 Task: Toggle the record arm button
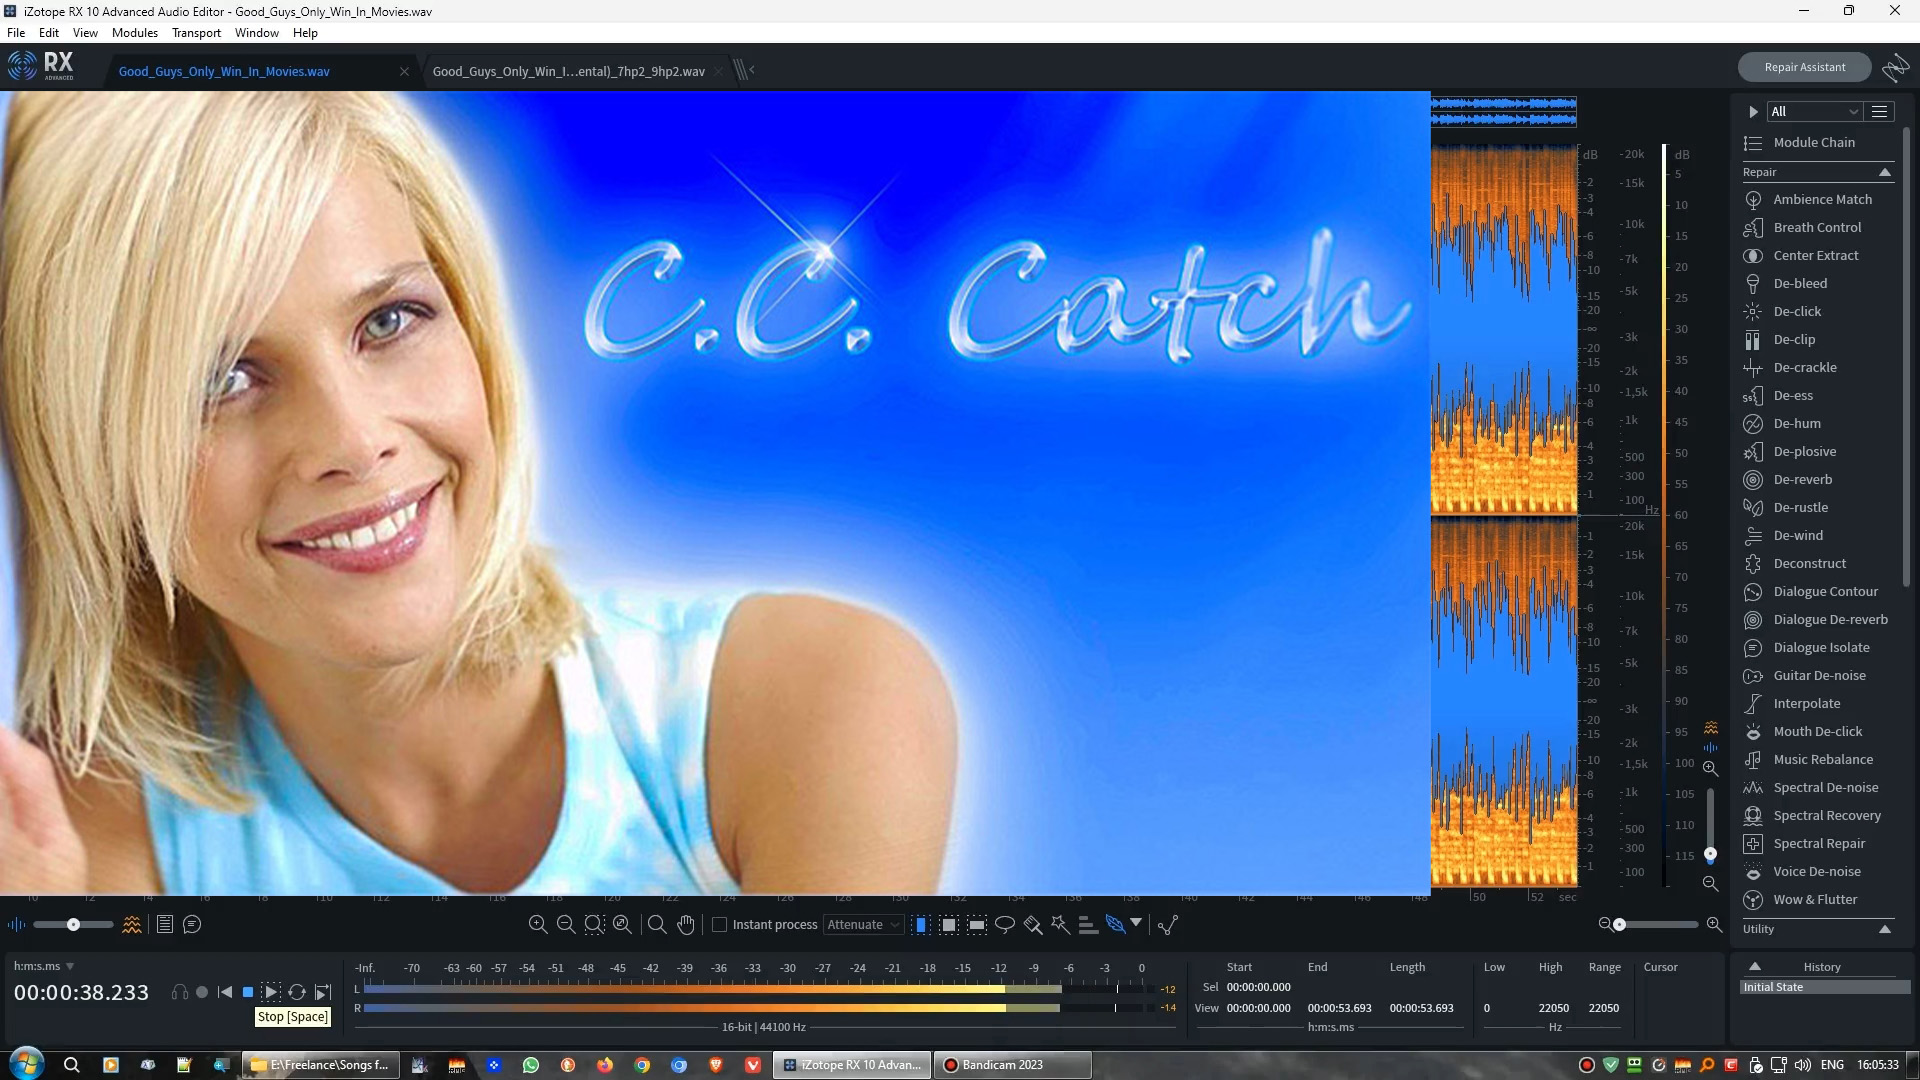coord(202,993)
